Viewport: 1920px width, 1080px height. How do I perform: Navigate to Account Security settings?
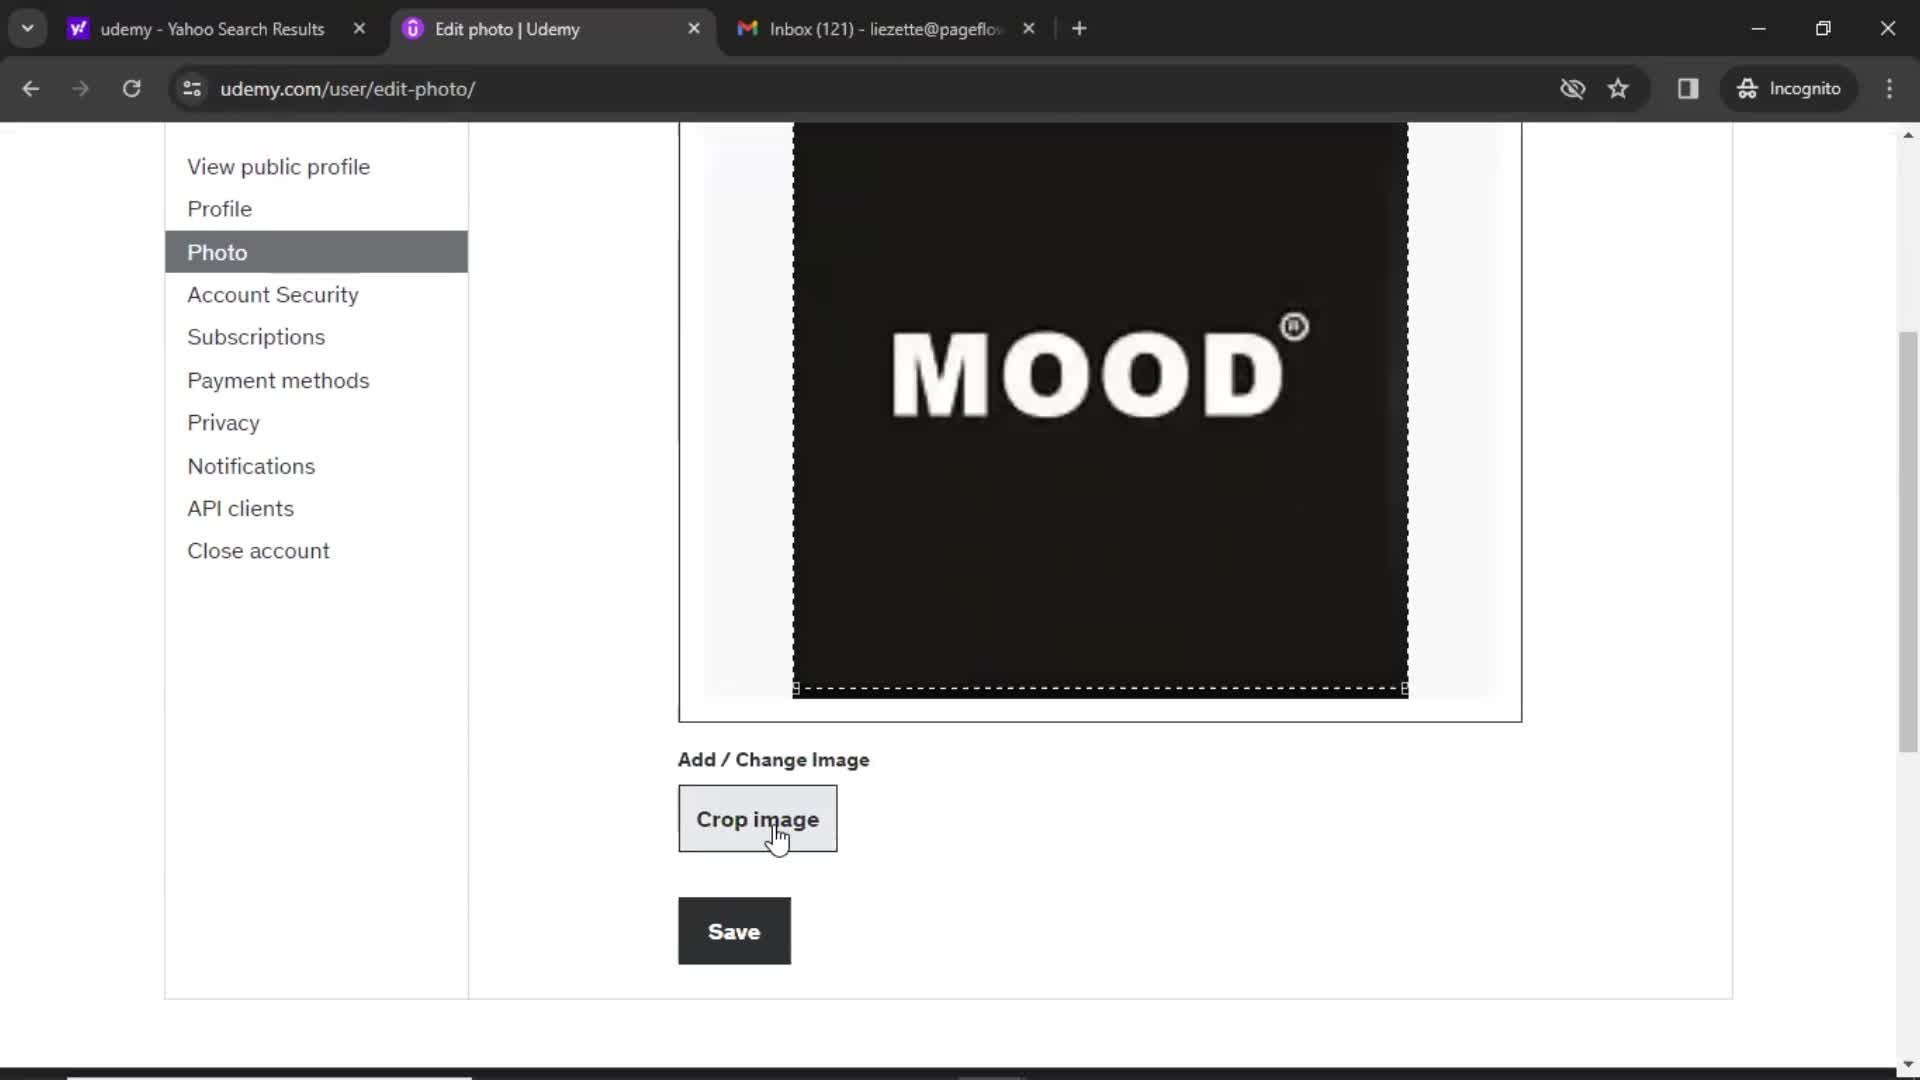tap(273, 294)
